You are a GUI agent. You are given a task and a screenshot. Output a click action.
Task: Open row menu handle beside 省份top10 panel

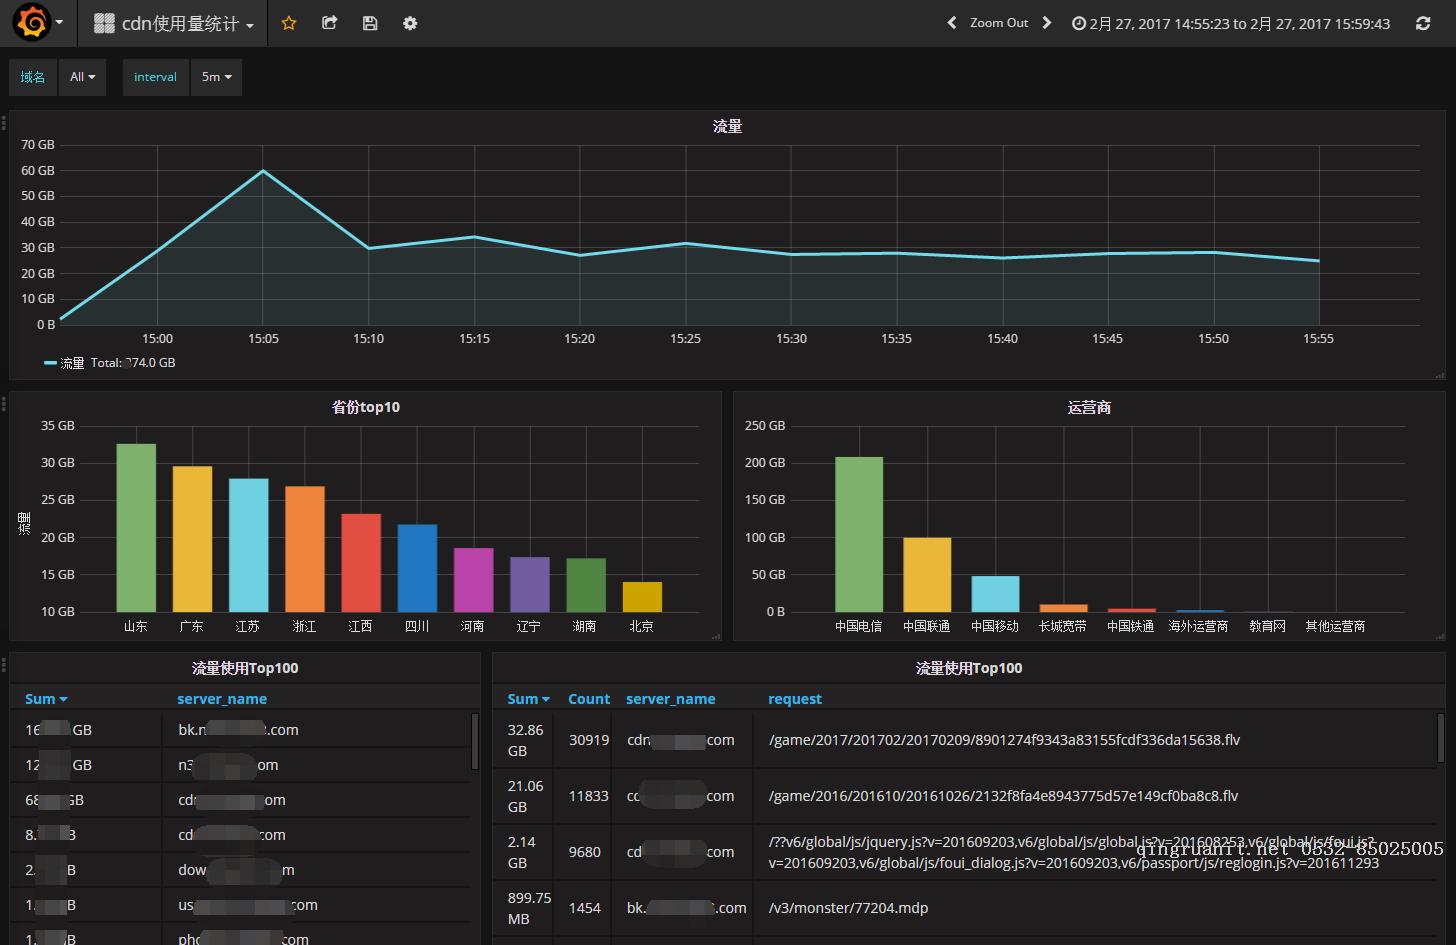click(4, 404)
